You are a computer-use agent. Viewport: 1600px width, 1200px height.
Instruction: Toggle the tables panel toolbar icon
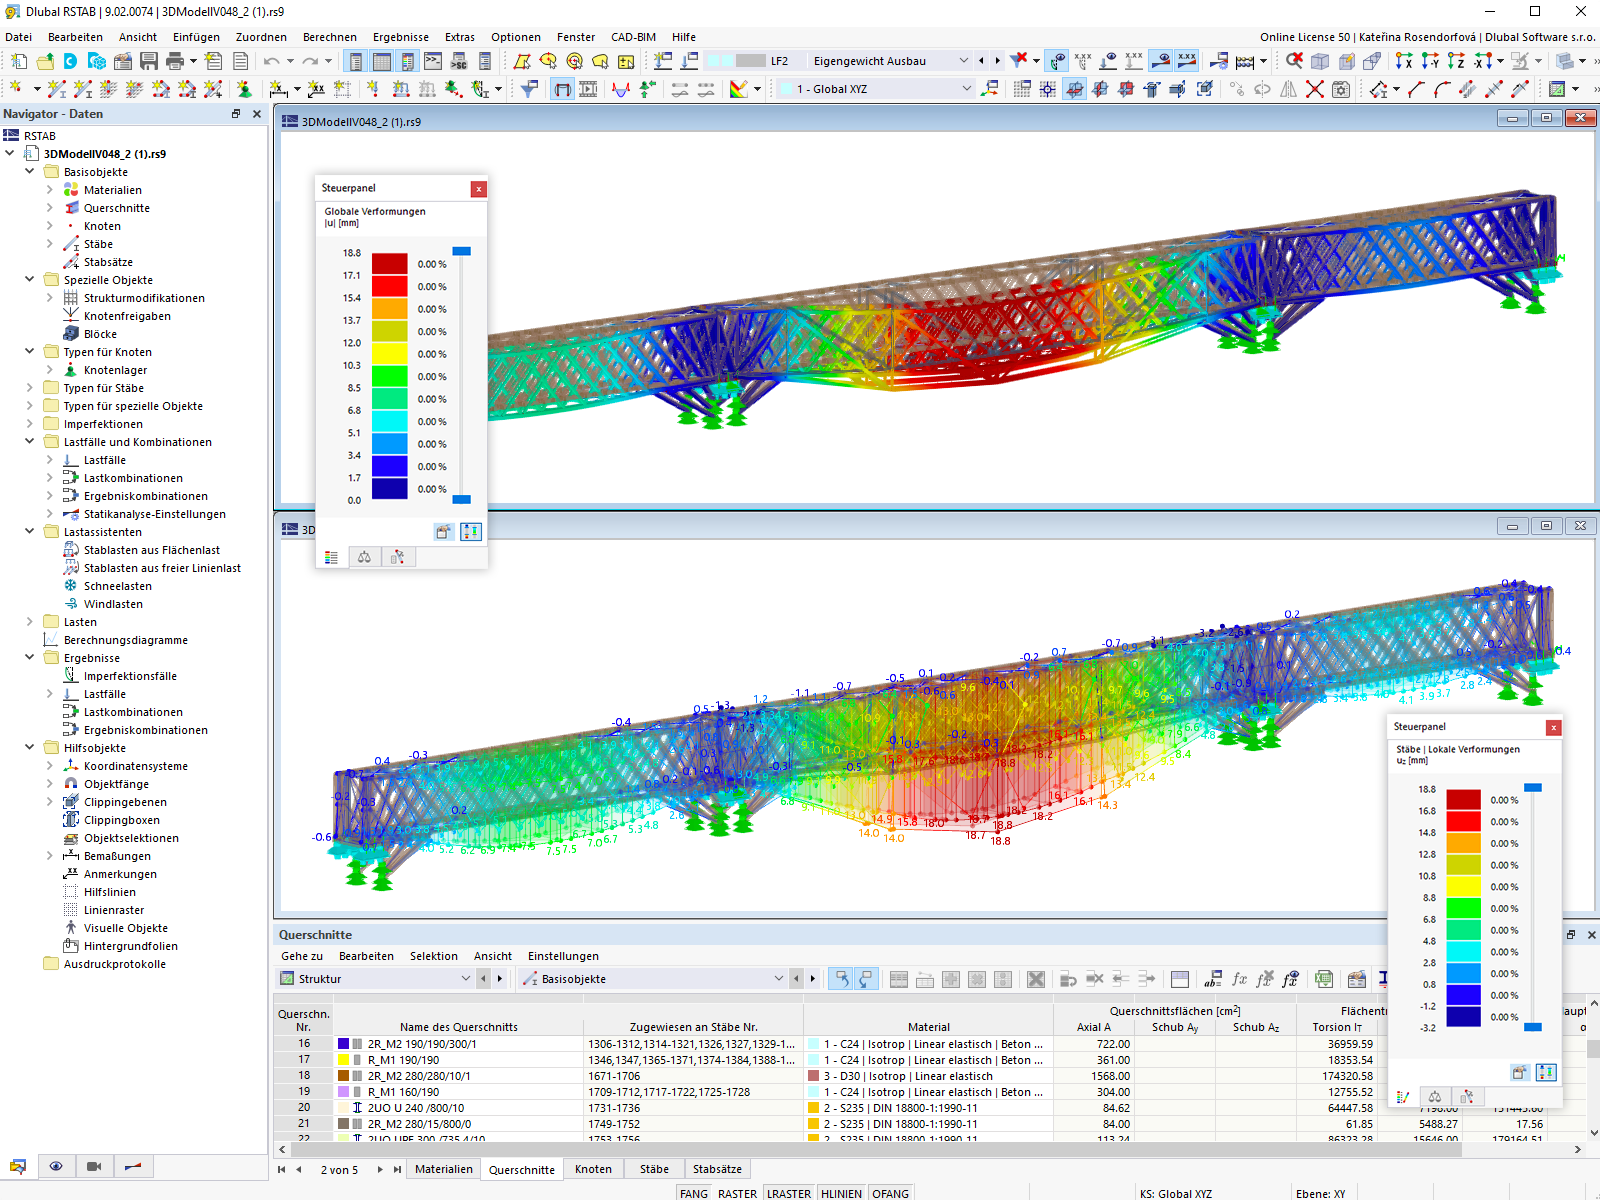tap(382, 61)
